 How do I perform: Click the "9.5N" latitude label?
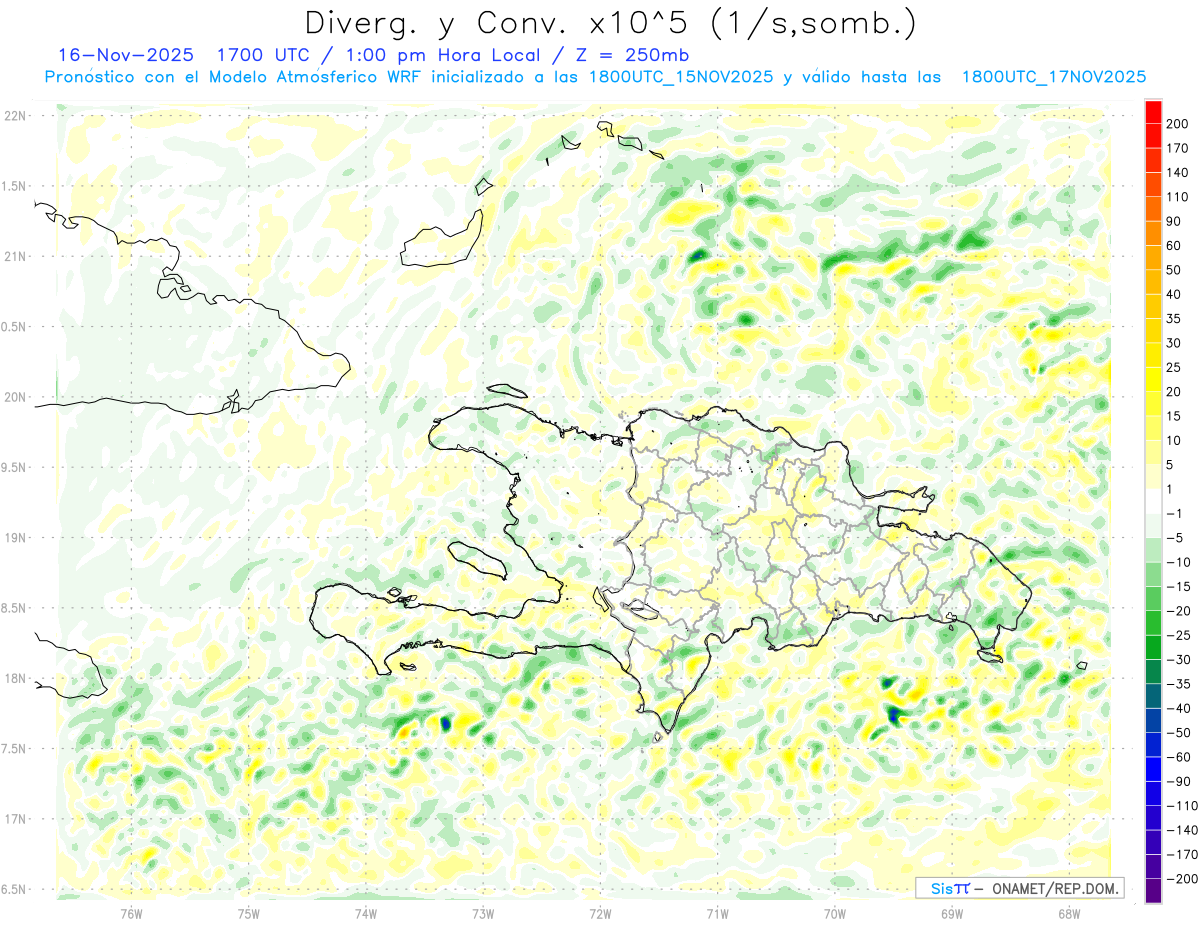(x=14, y=467)
